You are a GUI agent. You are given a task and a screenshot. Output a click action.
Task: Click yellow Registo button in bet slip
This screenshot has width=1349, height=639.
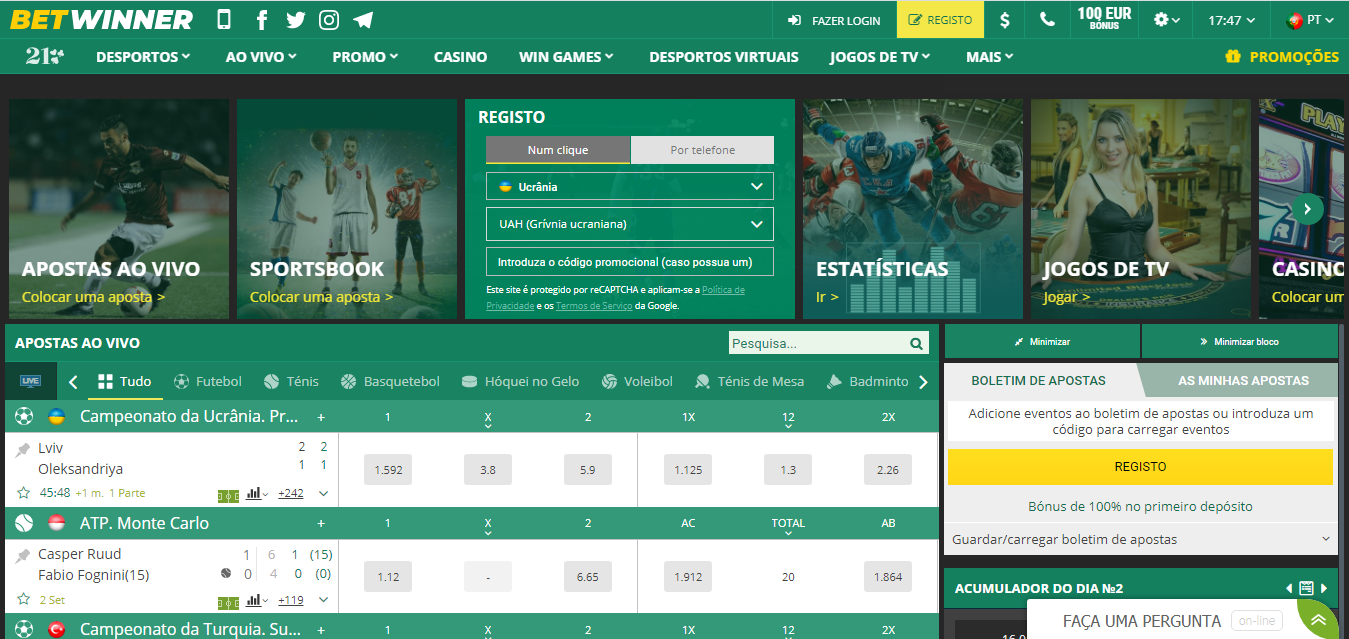[1140, 467]
